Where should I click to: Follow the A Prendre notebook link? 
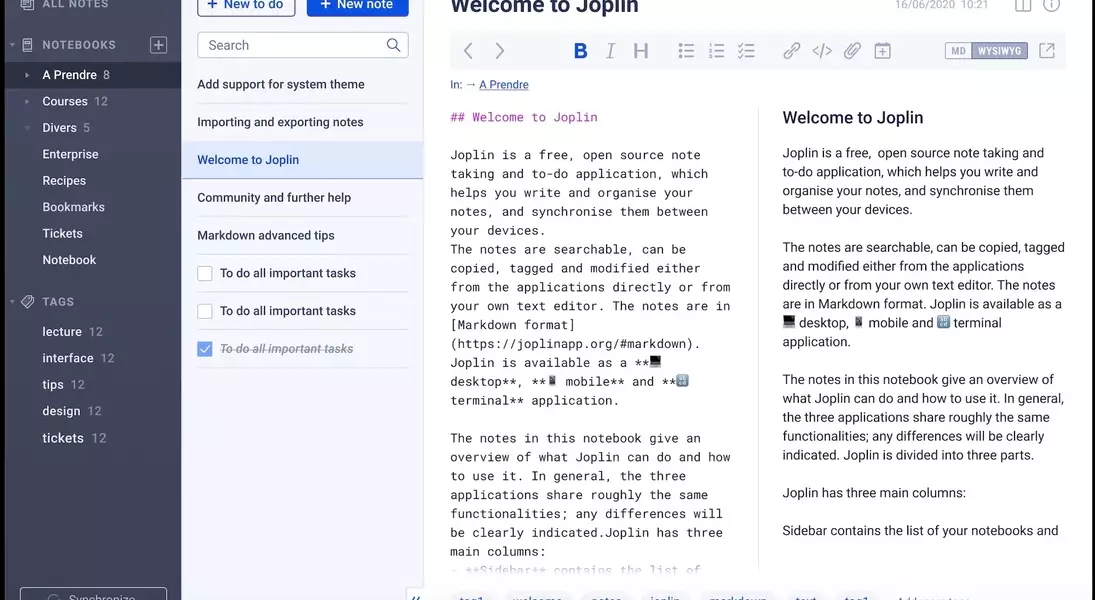point(504,85)
